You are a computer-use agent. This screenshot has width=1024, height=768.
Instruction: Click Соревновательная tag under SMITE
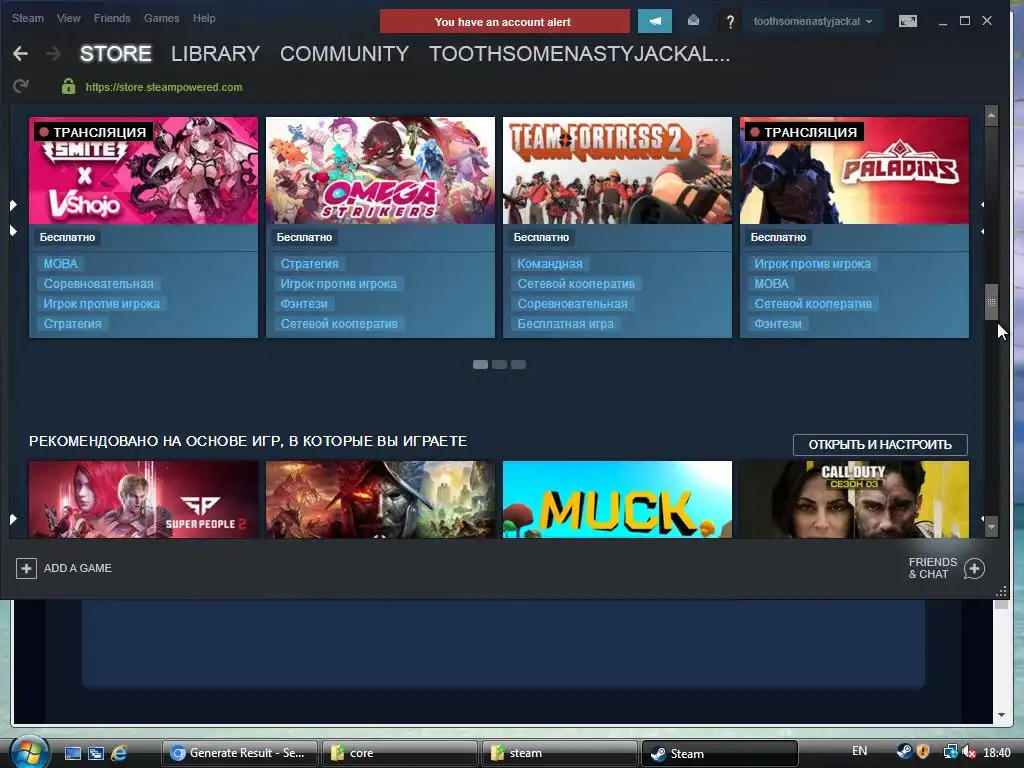[x=99, y=284]
